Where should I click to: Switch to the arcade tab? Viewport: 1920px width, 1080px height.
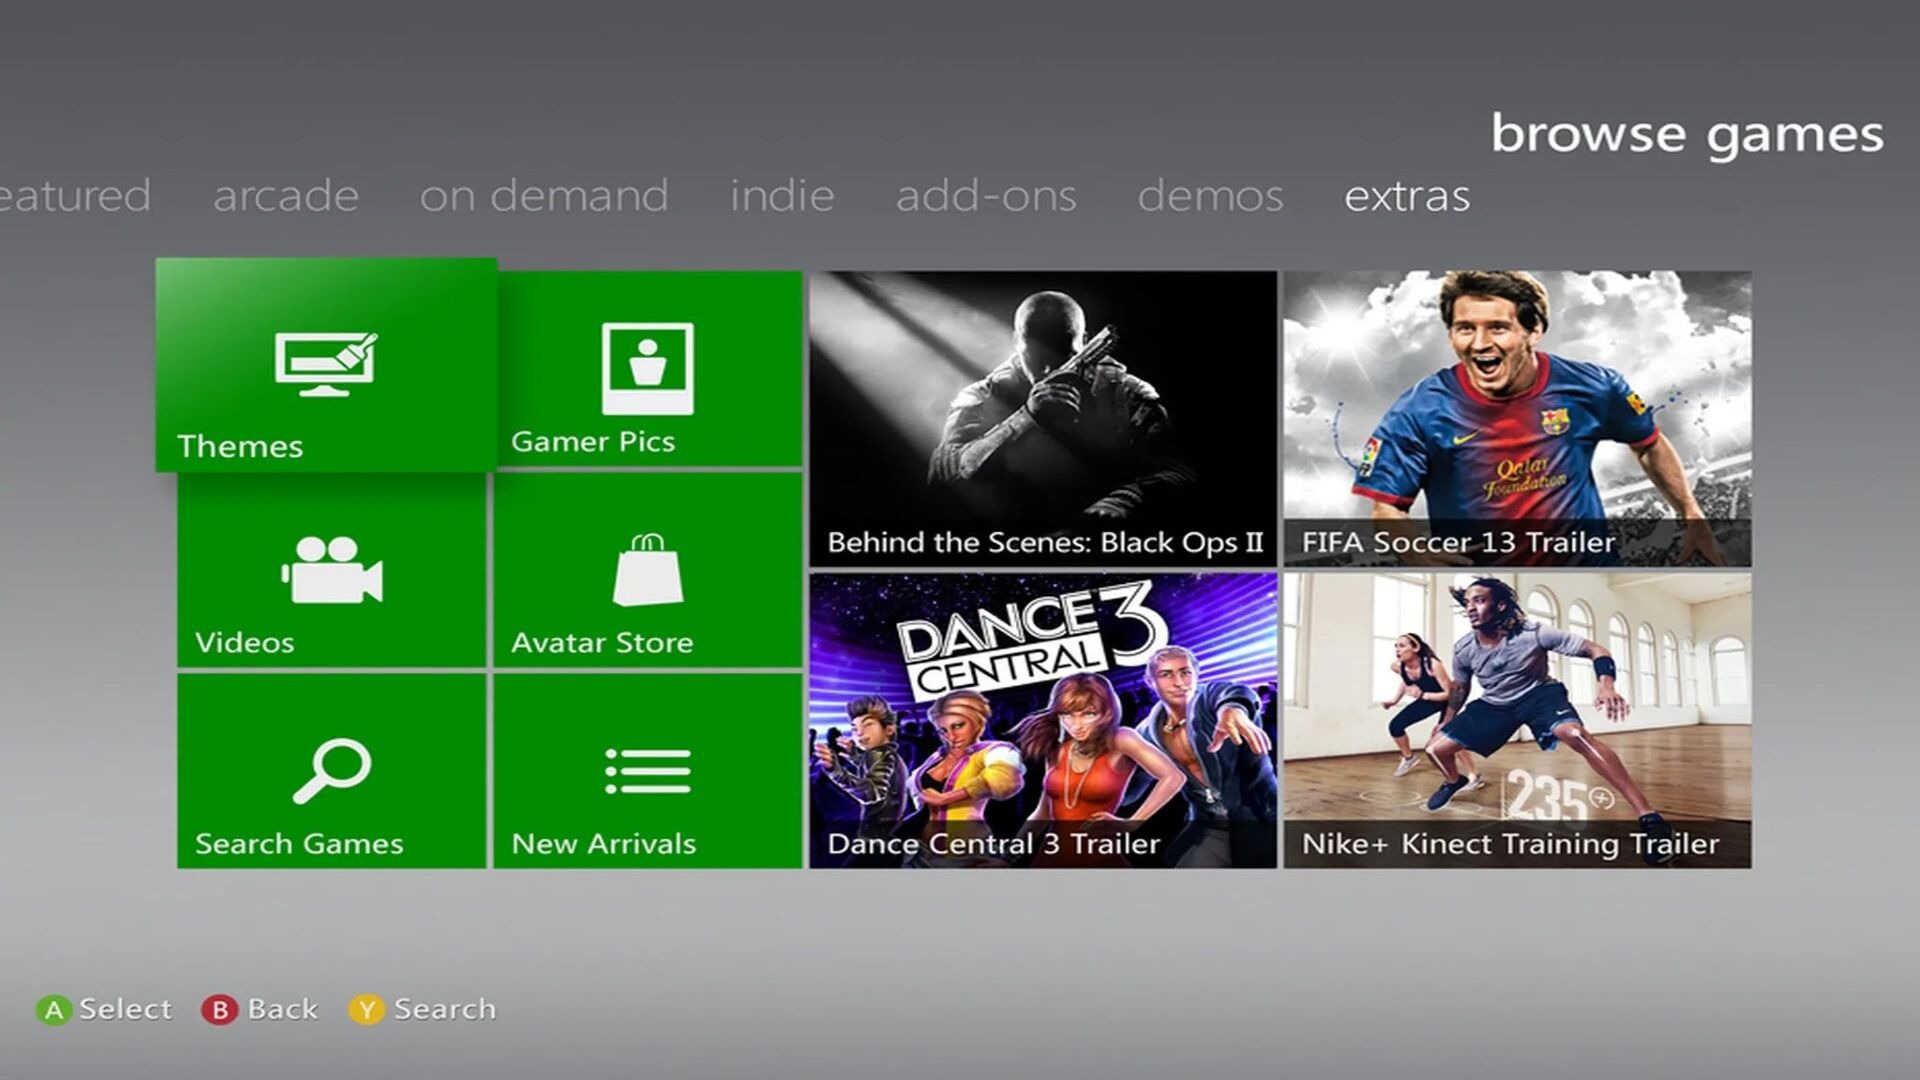pyautogui.click(x=286, y=196)
